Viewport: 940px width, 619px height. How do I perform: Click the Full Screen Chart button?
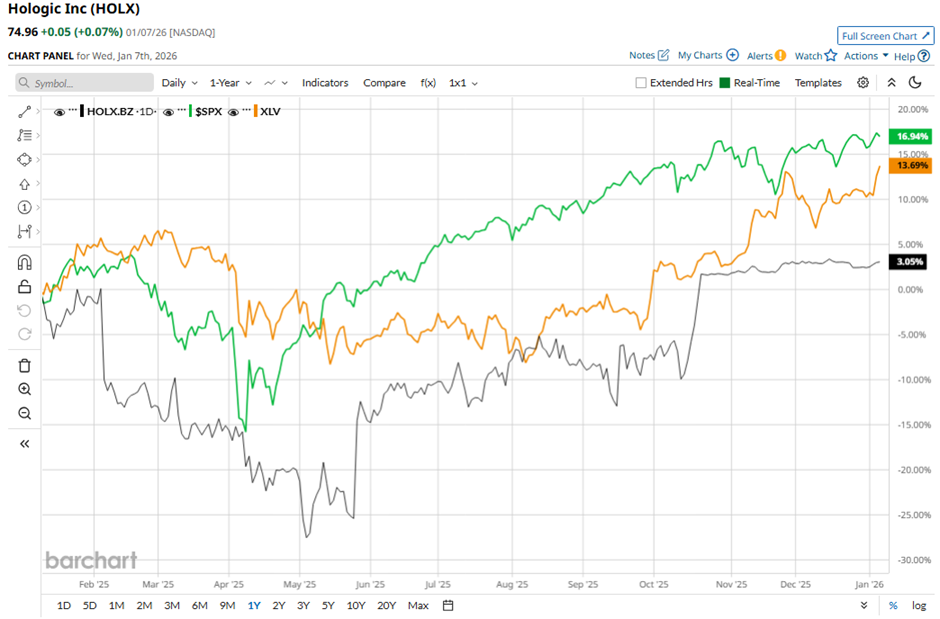click(886, 36)
